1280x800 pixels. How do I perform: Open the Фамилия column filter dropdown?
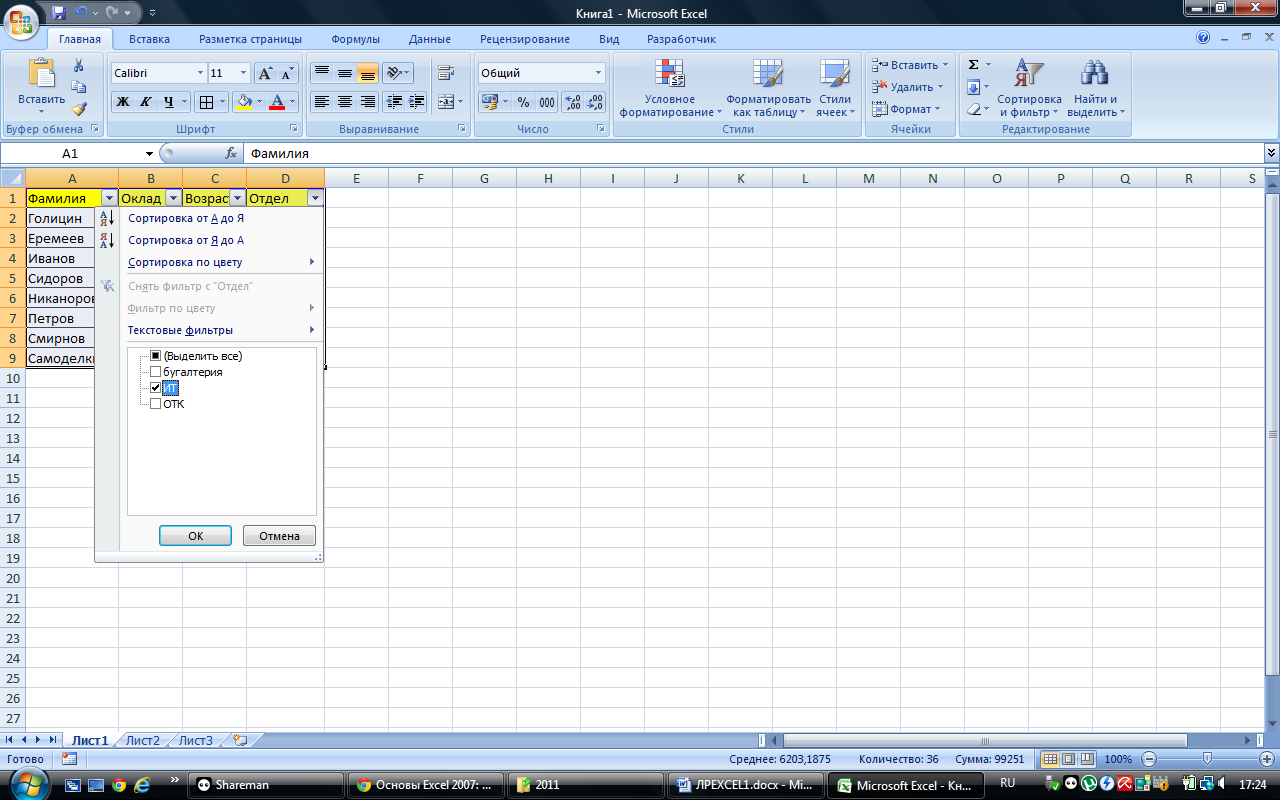click(x=110, y=198)
